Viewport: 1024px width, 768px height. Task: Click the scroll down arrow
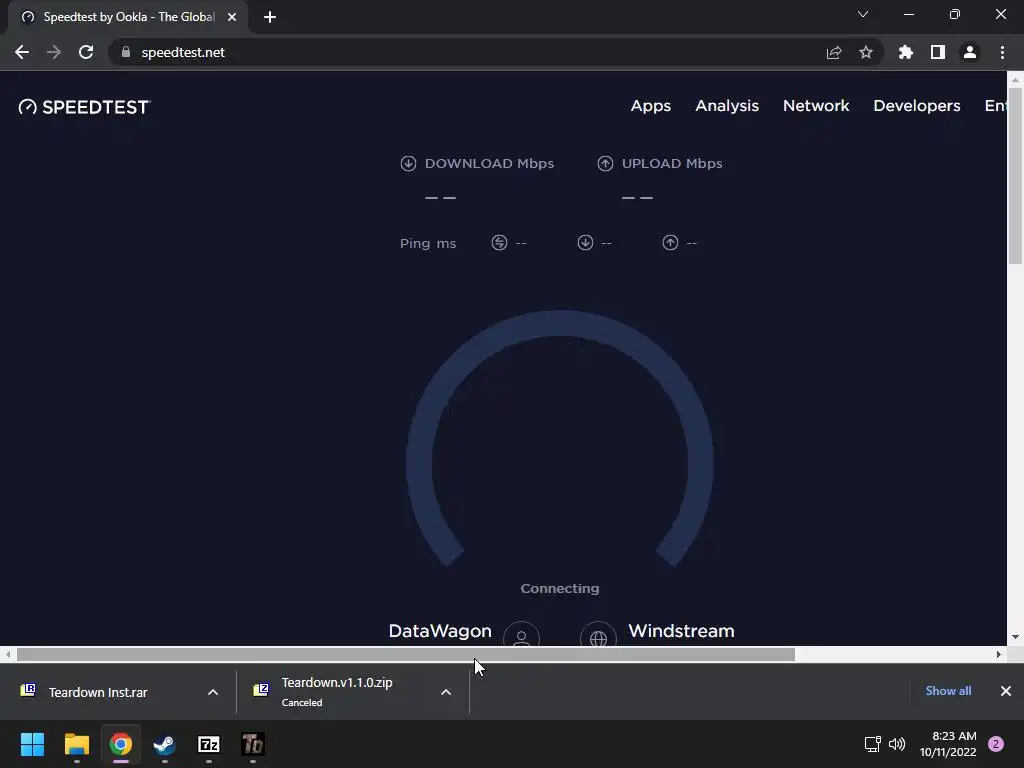pos(1015,637)
